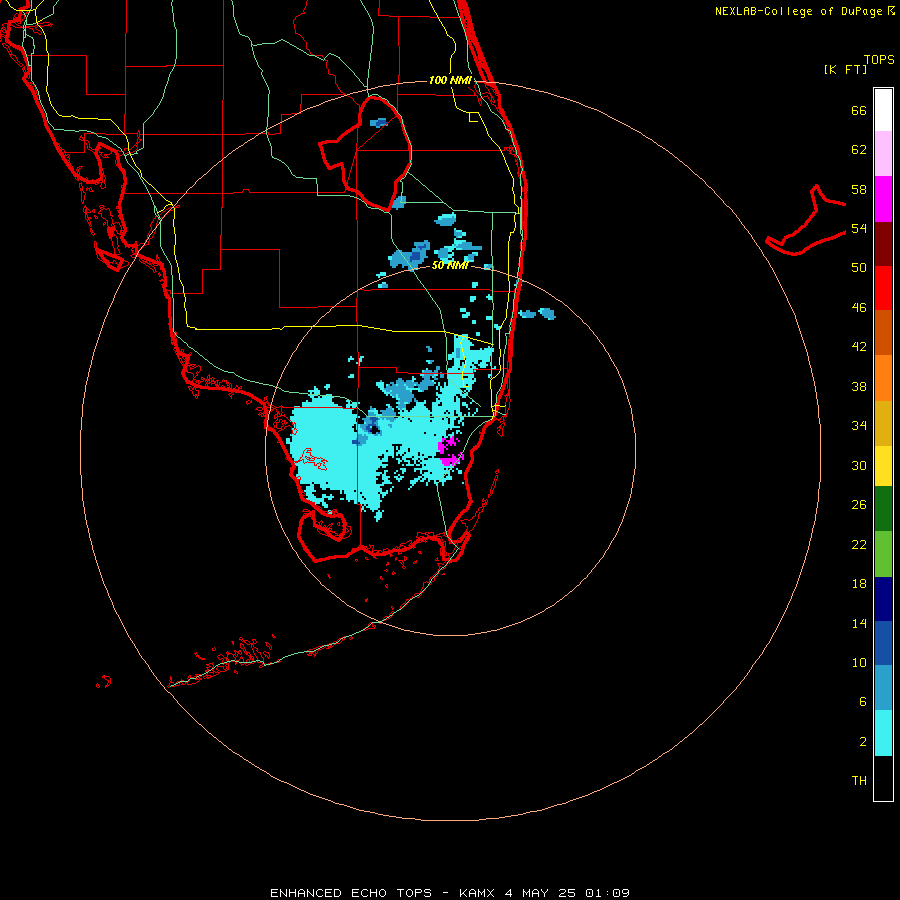Click the legend value 50
Screen dimensions: 900x900
(x=859, y=268)
